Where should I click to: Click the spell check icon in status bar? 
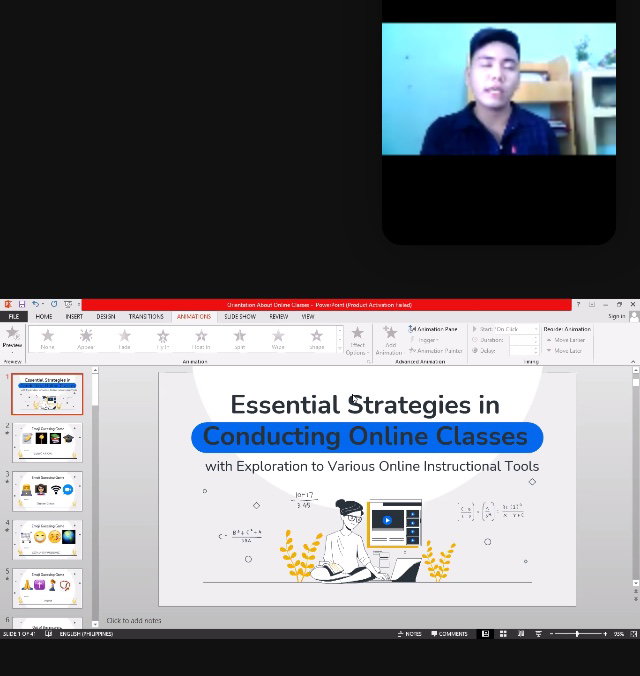[x=48, y=634]
